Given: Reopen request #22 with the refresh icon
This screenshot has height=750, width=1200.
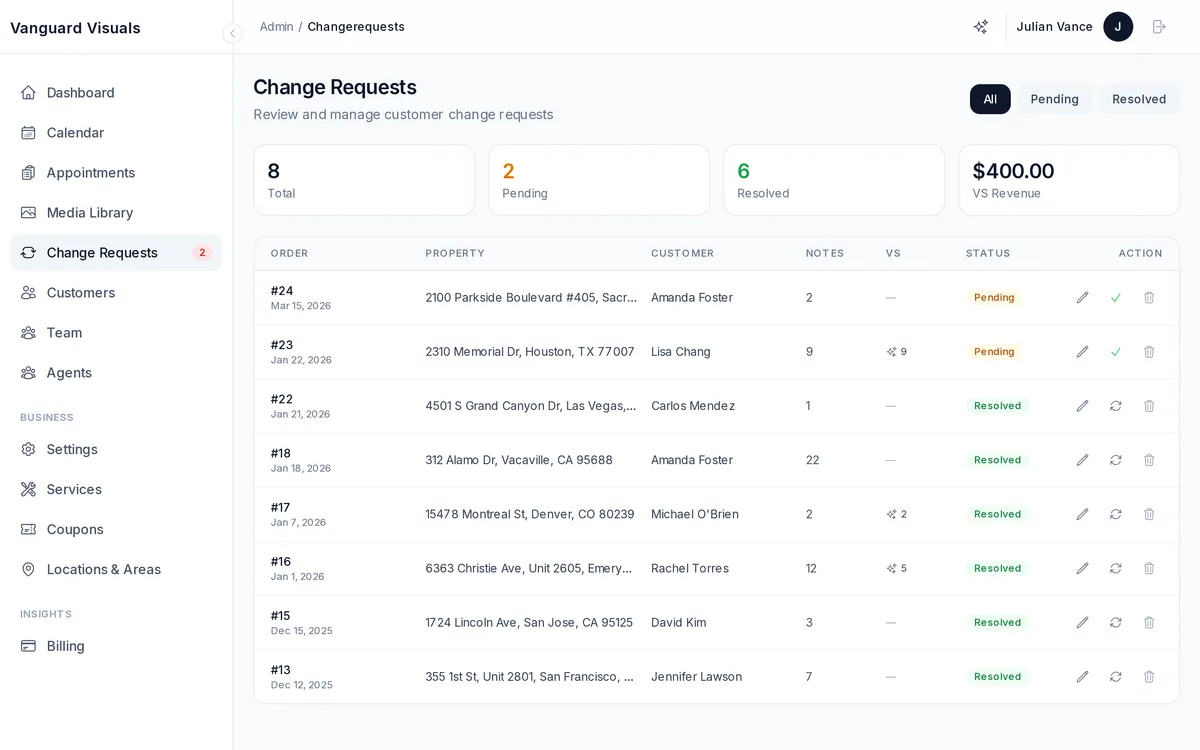Looking at the screenshot, I should 1115,406.
